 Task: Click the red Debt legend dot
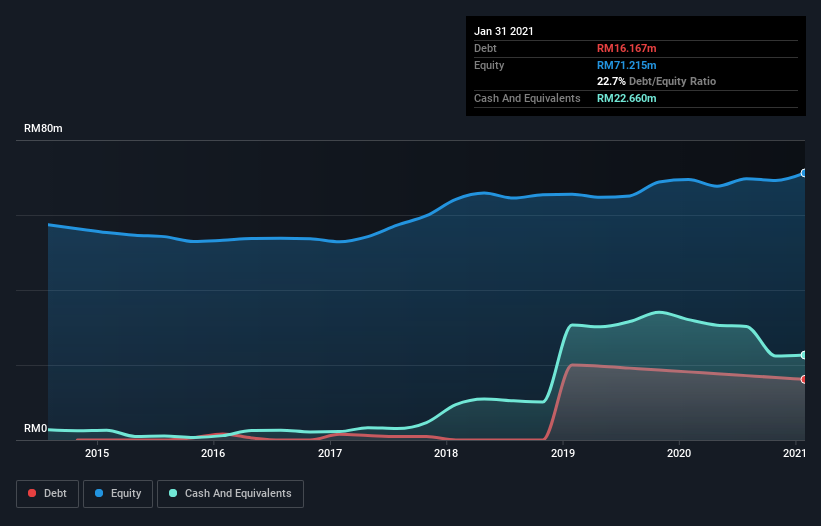[x=32, y=493]
